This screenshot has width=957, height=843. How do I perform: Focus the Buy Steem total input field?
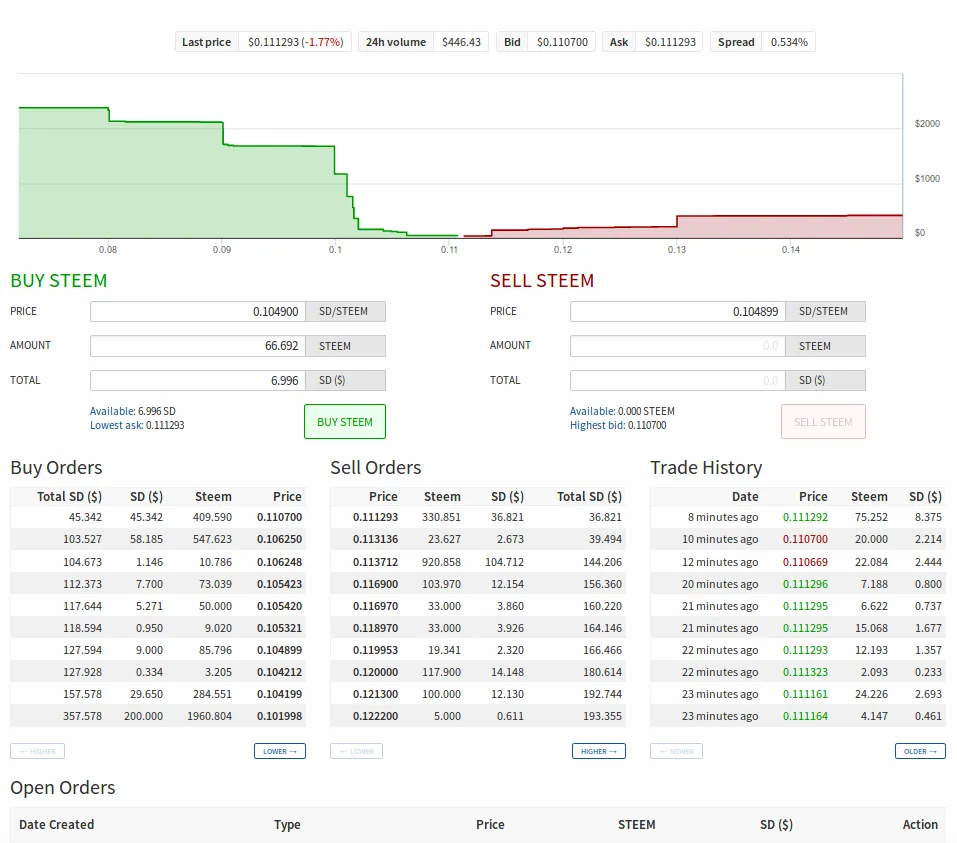(198, 380)
